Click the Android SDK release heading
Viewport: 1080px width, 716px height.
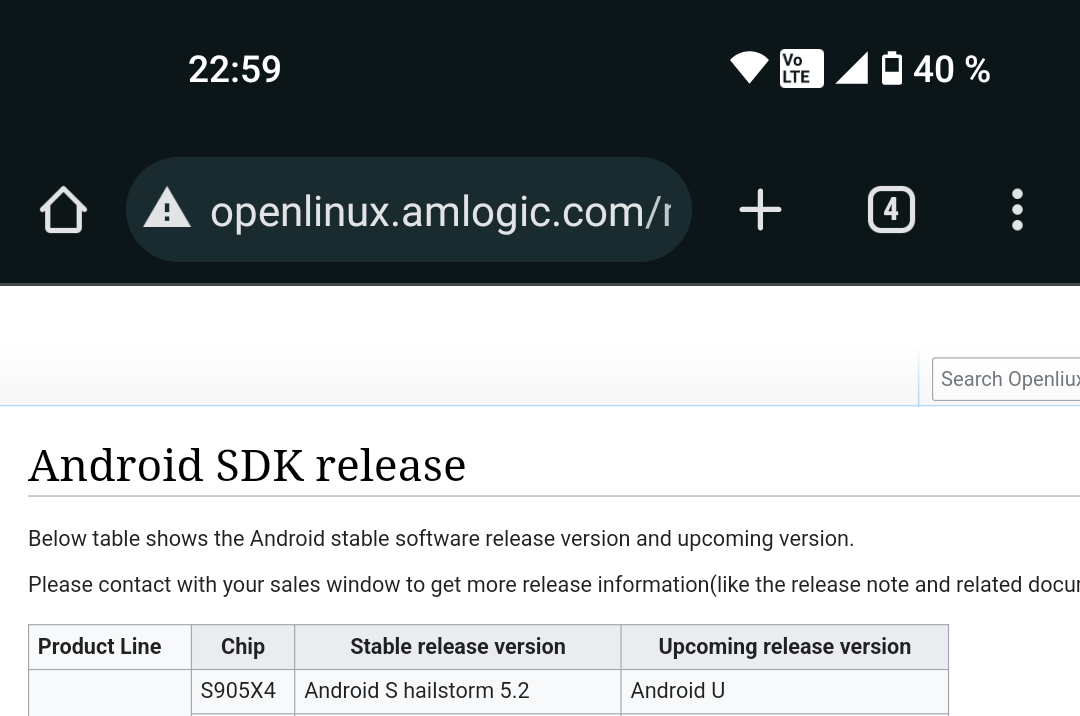tap(247, 465)
